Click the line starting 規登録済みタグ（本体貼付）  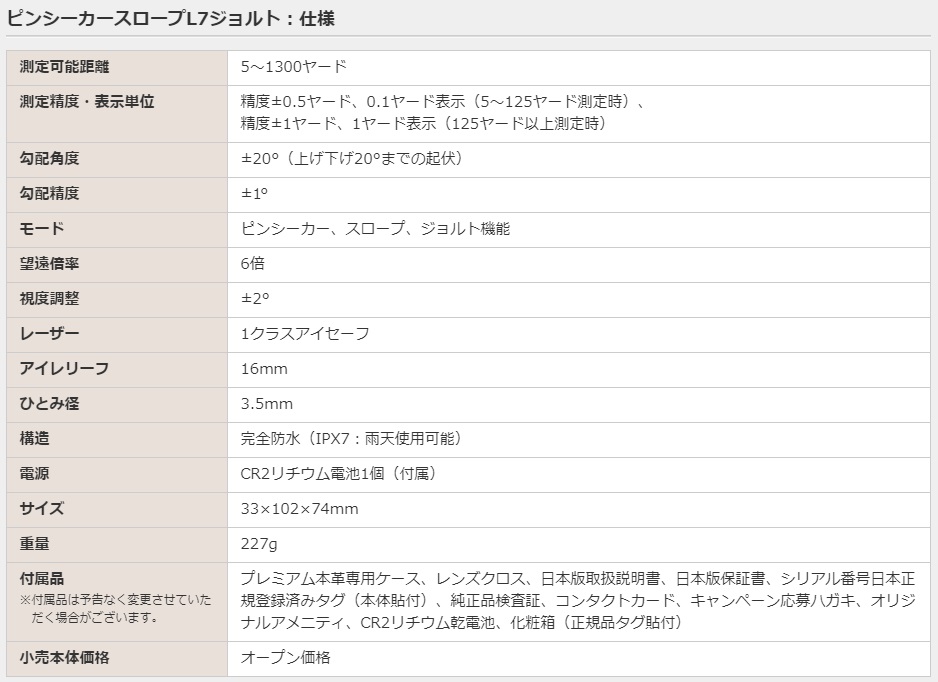pos(578,600)
